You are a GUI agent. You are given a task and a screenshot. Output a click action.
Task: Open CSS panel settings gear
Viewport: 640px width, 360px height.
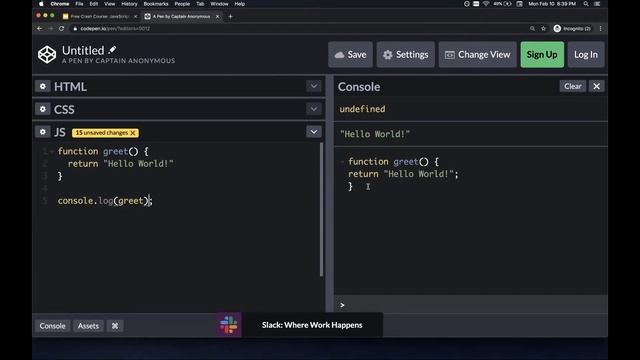(x=42, y=109)
